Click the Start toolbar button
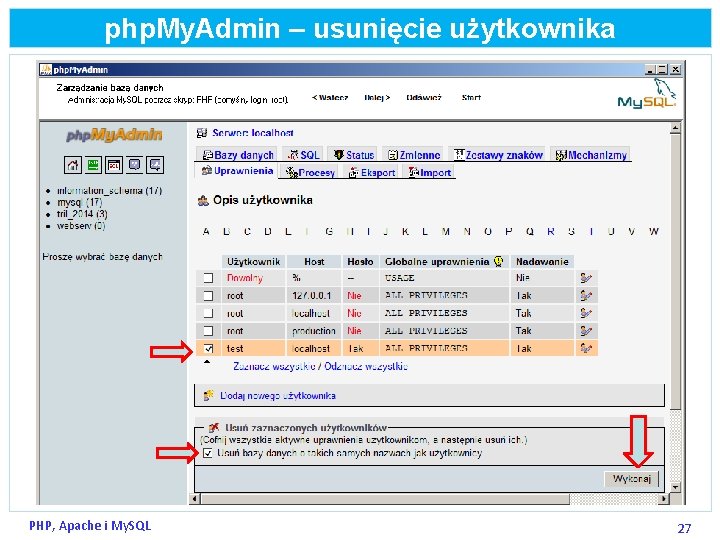The width and height of the screenshot is (720, 540). point(471,97)
